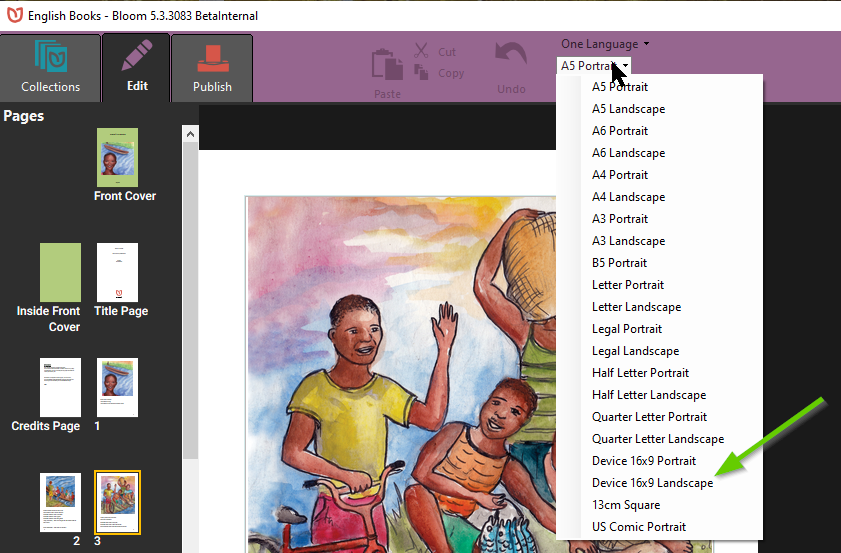Click the Edit tab pencil icon
Viewport: 841px width, 553px height.
(x=137, y=56)
